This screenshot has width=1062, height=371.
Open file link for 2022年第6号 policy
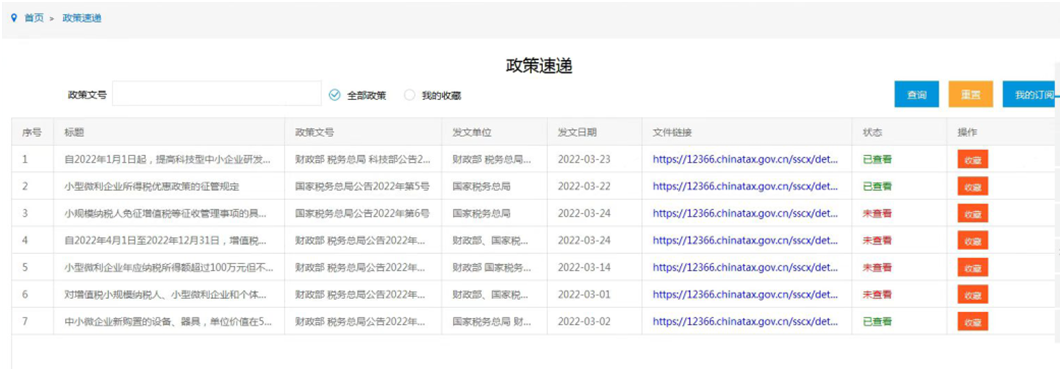tap(746, 213)
